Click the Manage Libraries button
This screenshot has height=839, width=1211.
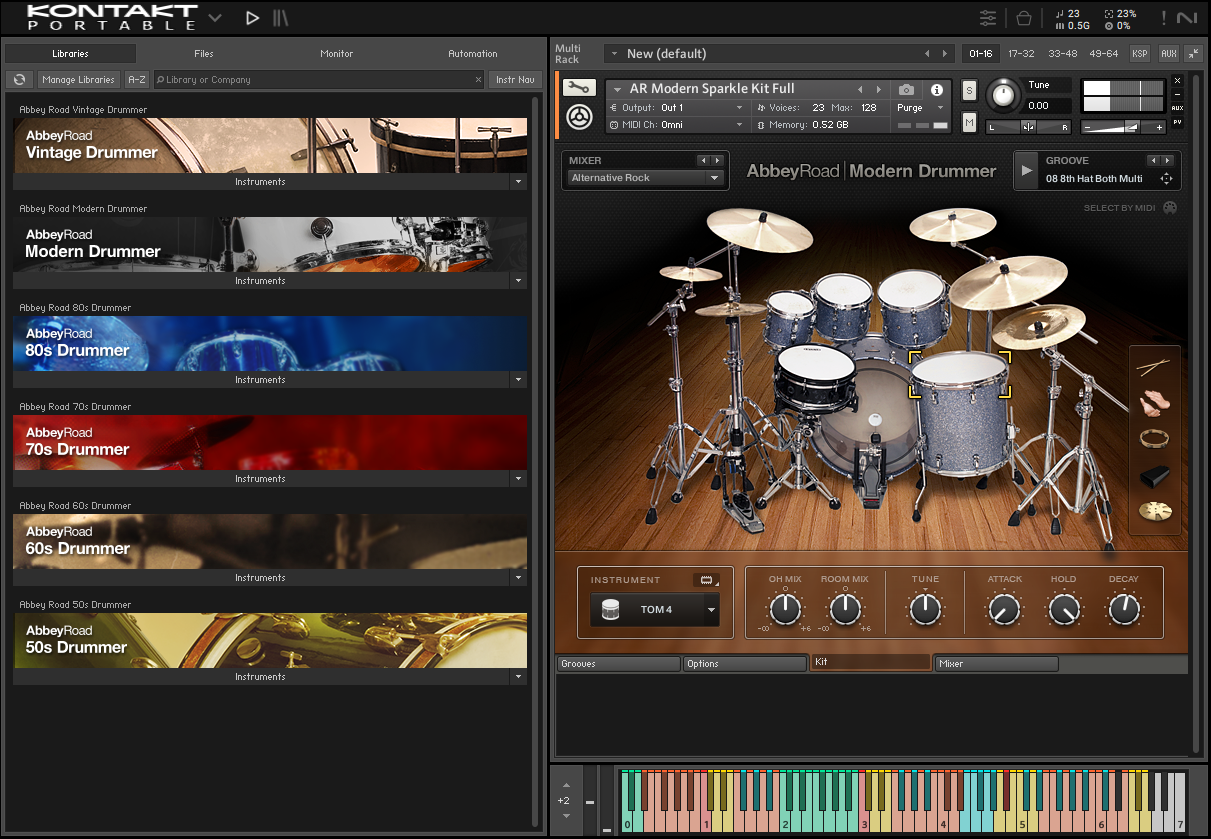pyautogui.click(x=78, y=80)
